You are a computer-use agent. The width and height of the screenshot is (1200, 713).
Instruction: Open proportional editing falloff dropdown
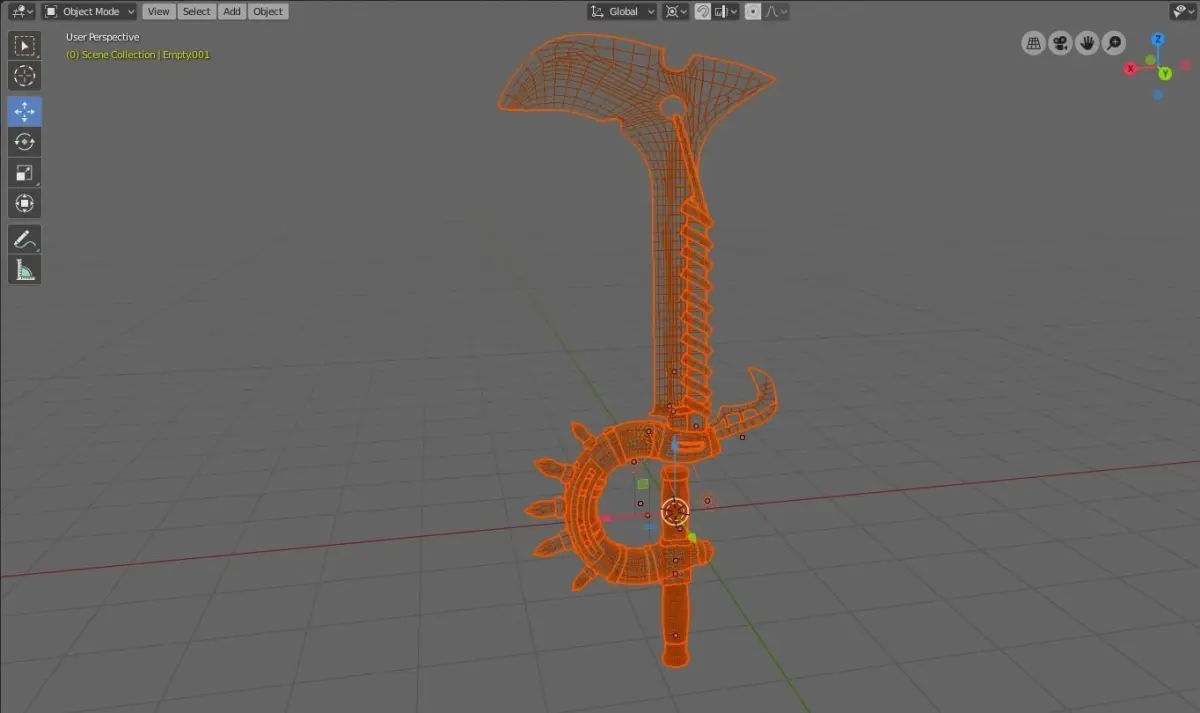point(776,12)
